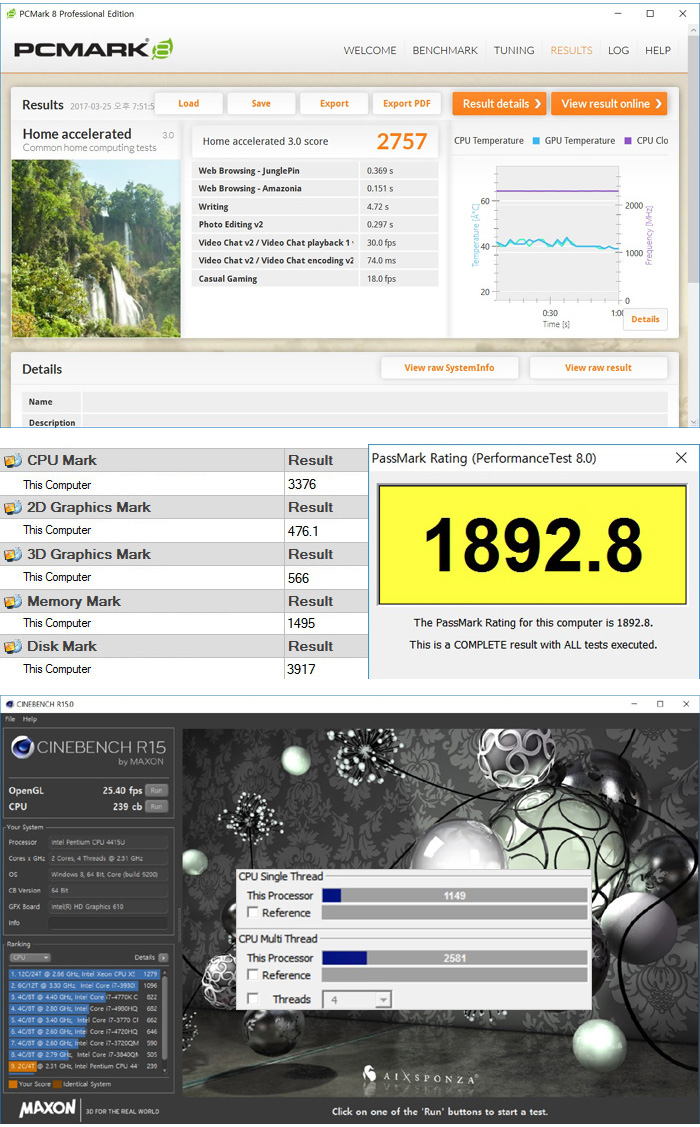Click View result online
Viewport: 700px width, 1127px height.
point(609,104)
